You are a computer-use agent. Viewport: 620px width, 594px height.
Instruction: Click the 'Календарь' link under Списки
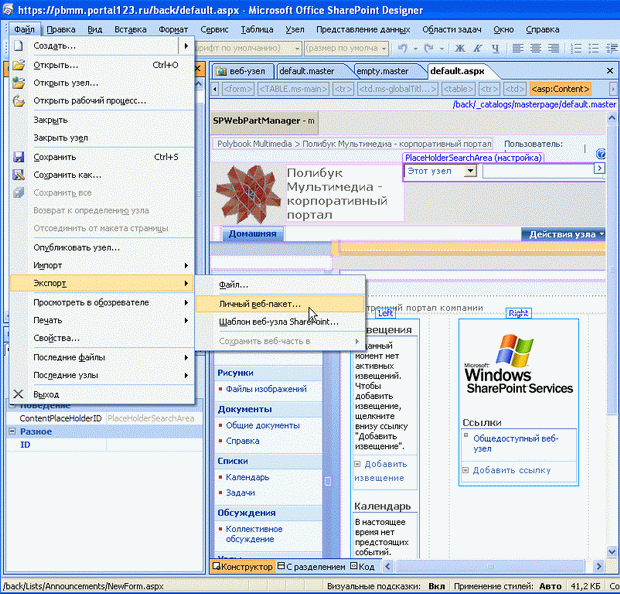coord(247,477)
